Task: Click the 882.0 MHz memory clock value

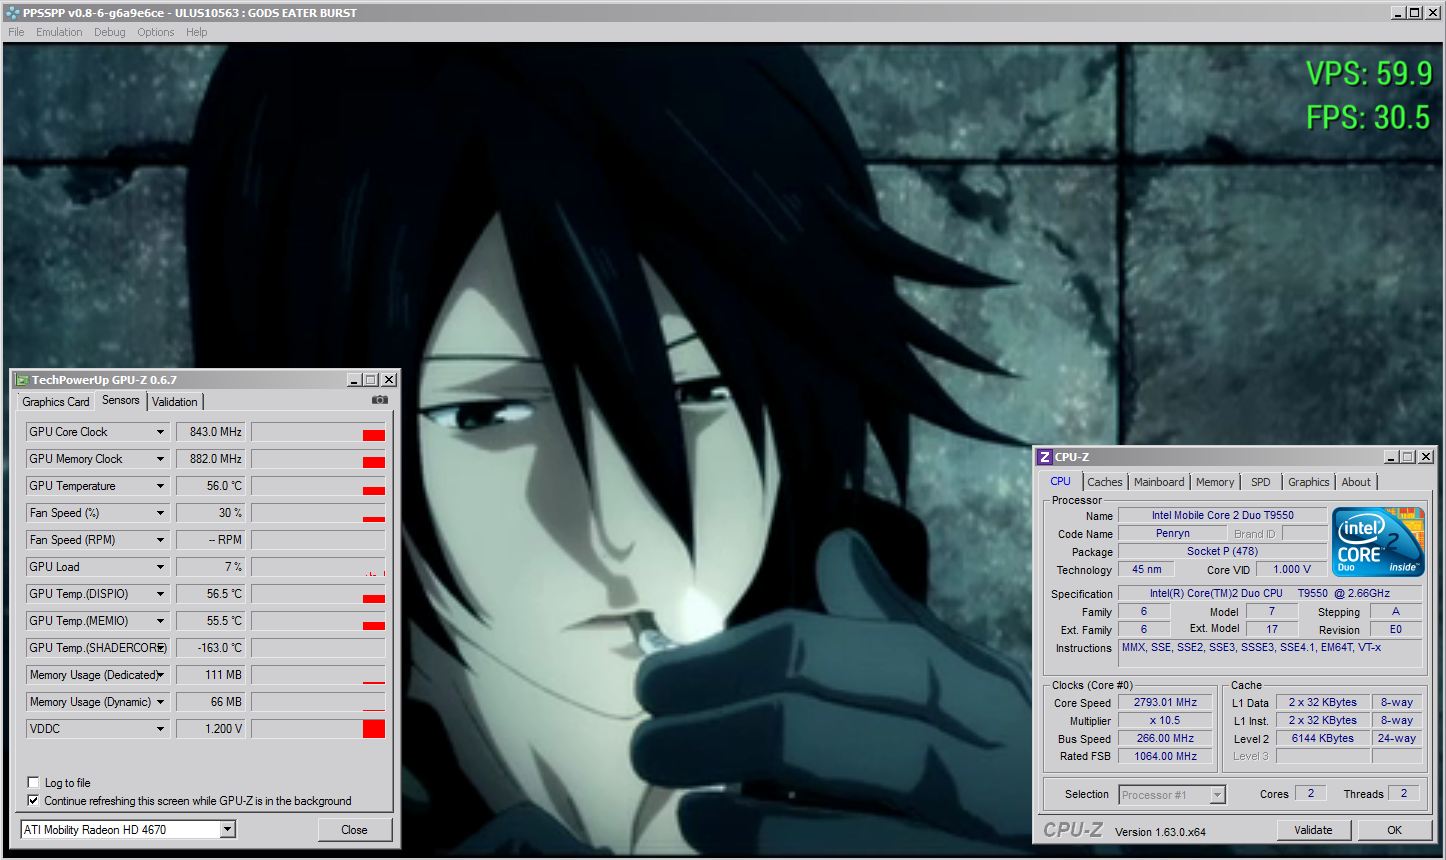Action: (211, 459)
